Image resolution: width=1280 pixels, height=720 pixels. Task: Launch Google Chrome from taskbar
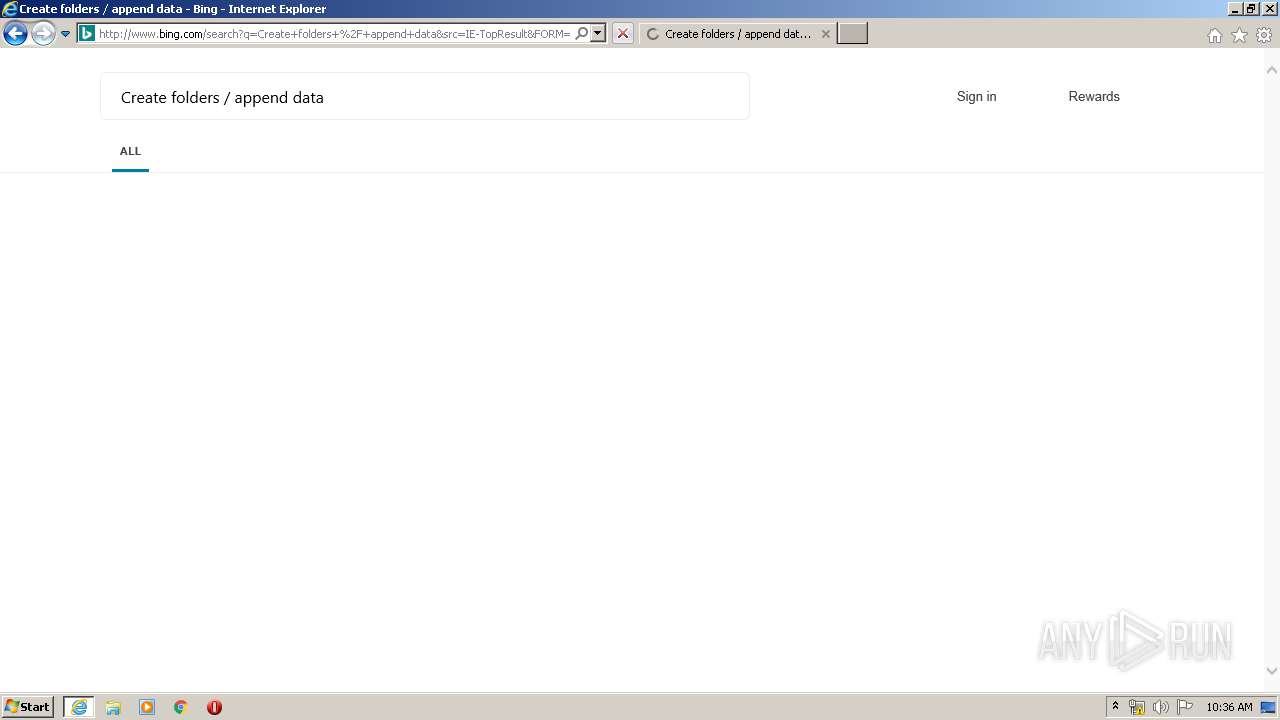181,707
